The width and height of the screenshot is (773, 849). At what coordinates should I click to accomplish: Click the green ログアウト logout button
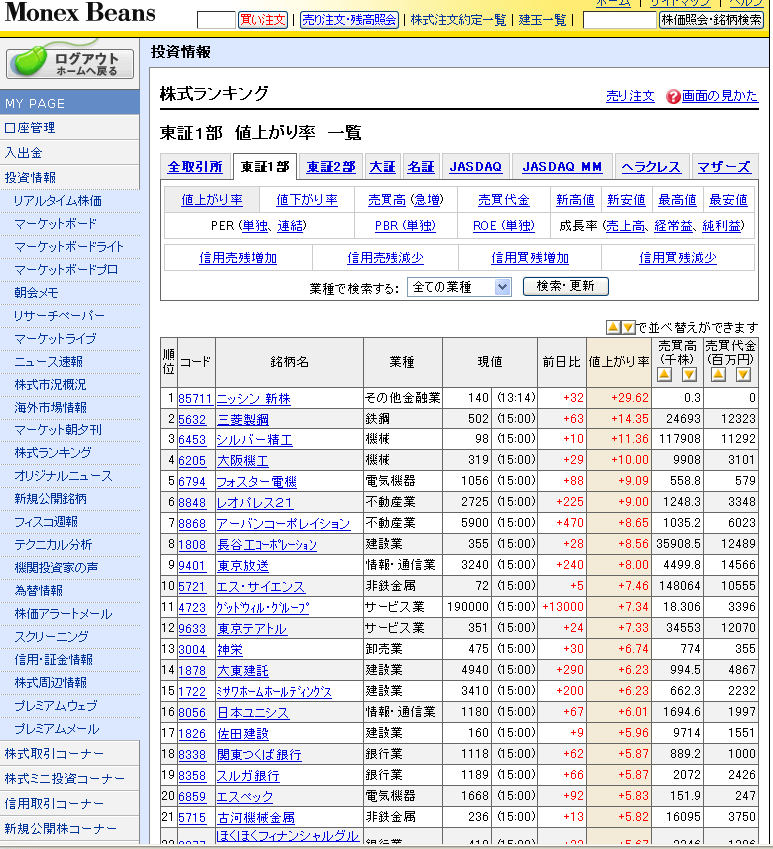point(70,63)
